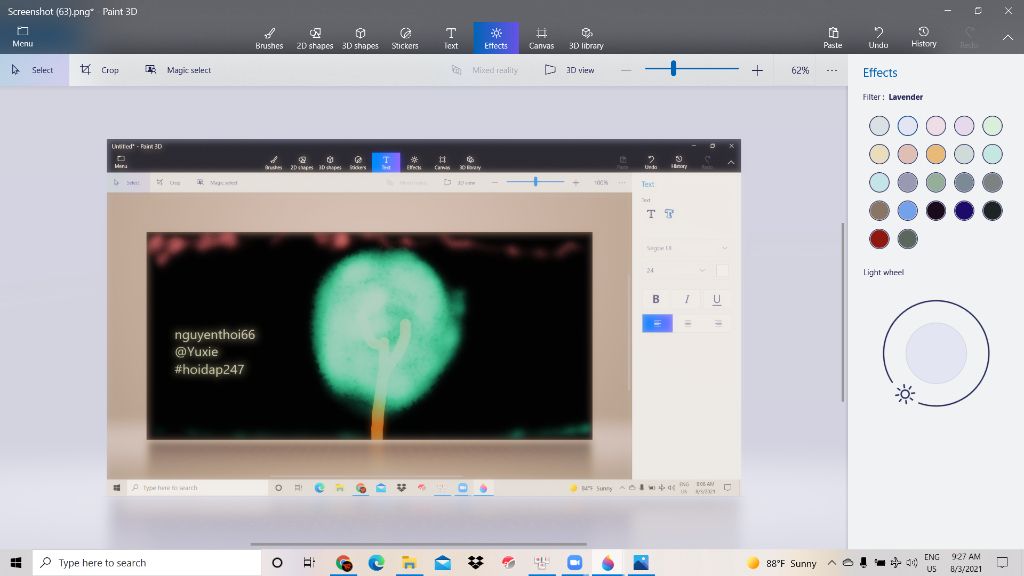Select the sage green filter swatch
Image resolution: width=1024 pixels, height=576 pixels.
(x=935, y=182)
